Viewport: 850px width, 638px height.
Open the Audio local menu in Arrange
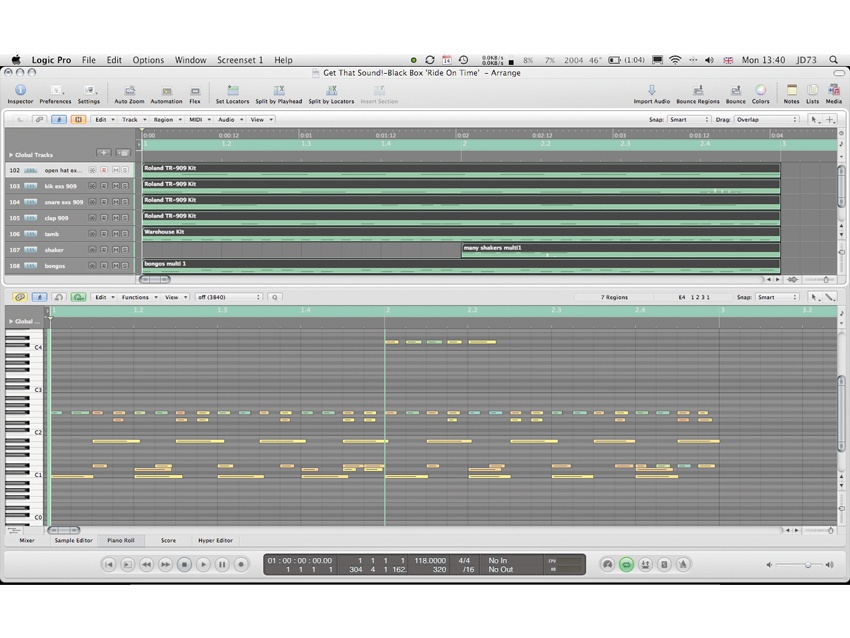(231, 119)
